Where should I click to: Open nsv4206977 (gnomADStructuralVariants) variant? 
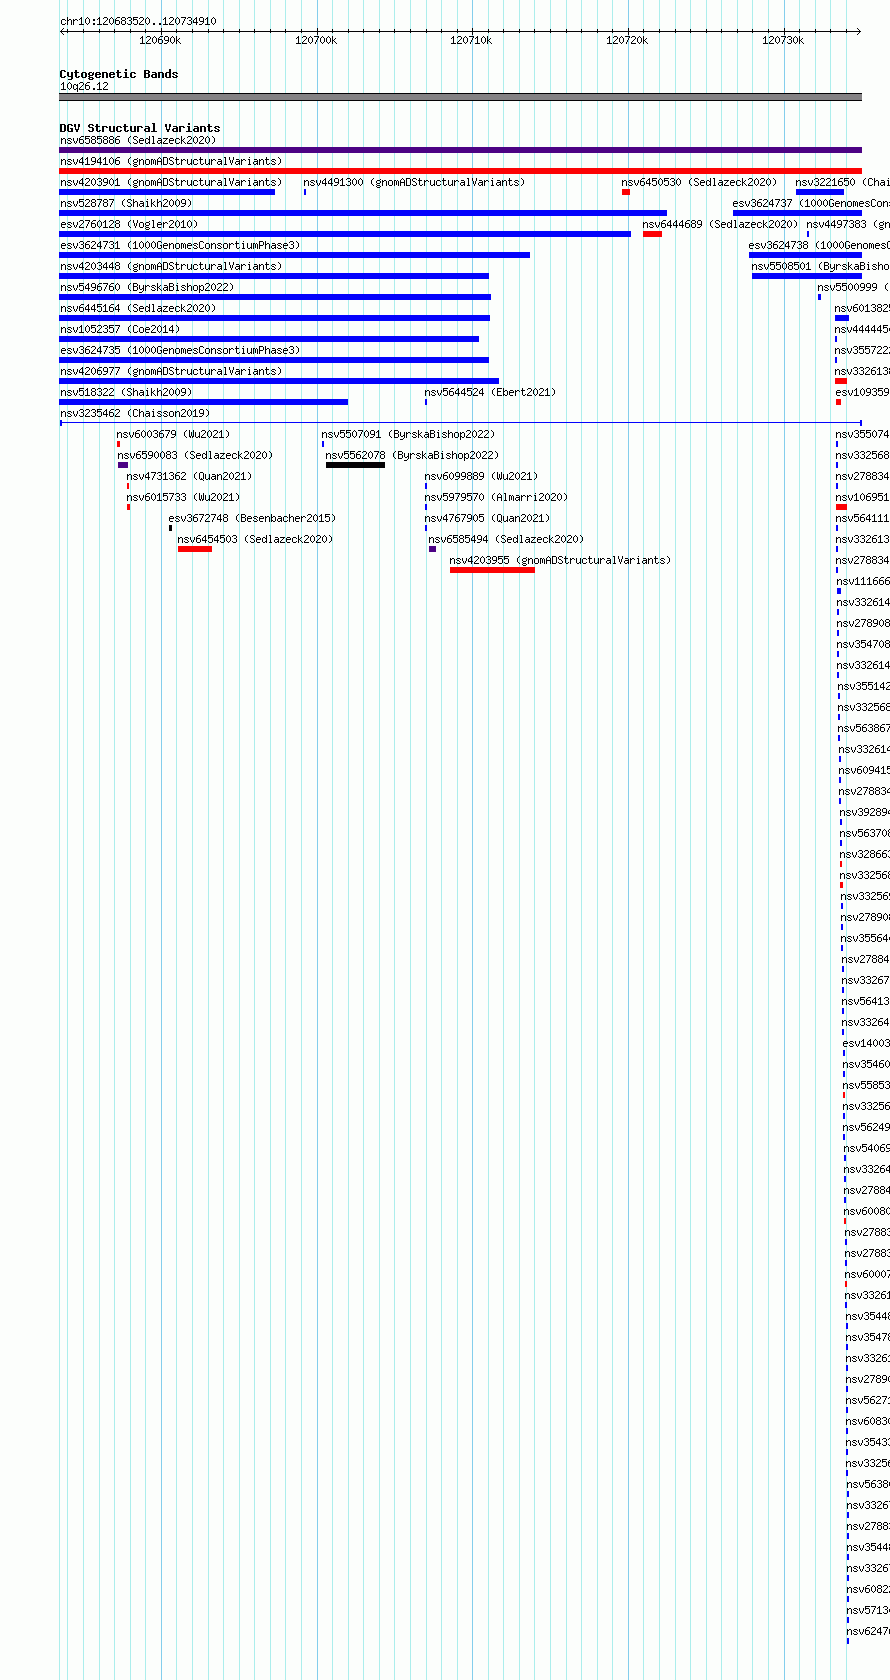[x=171, y=371]
